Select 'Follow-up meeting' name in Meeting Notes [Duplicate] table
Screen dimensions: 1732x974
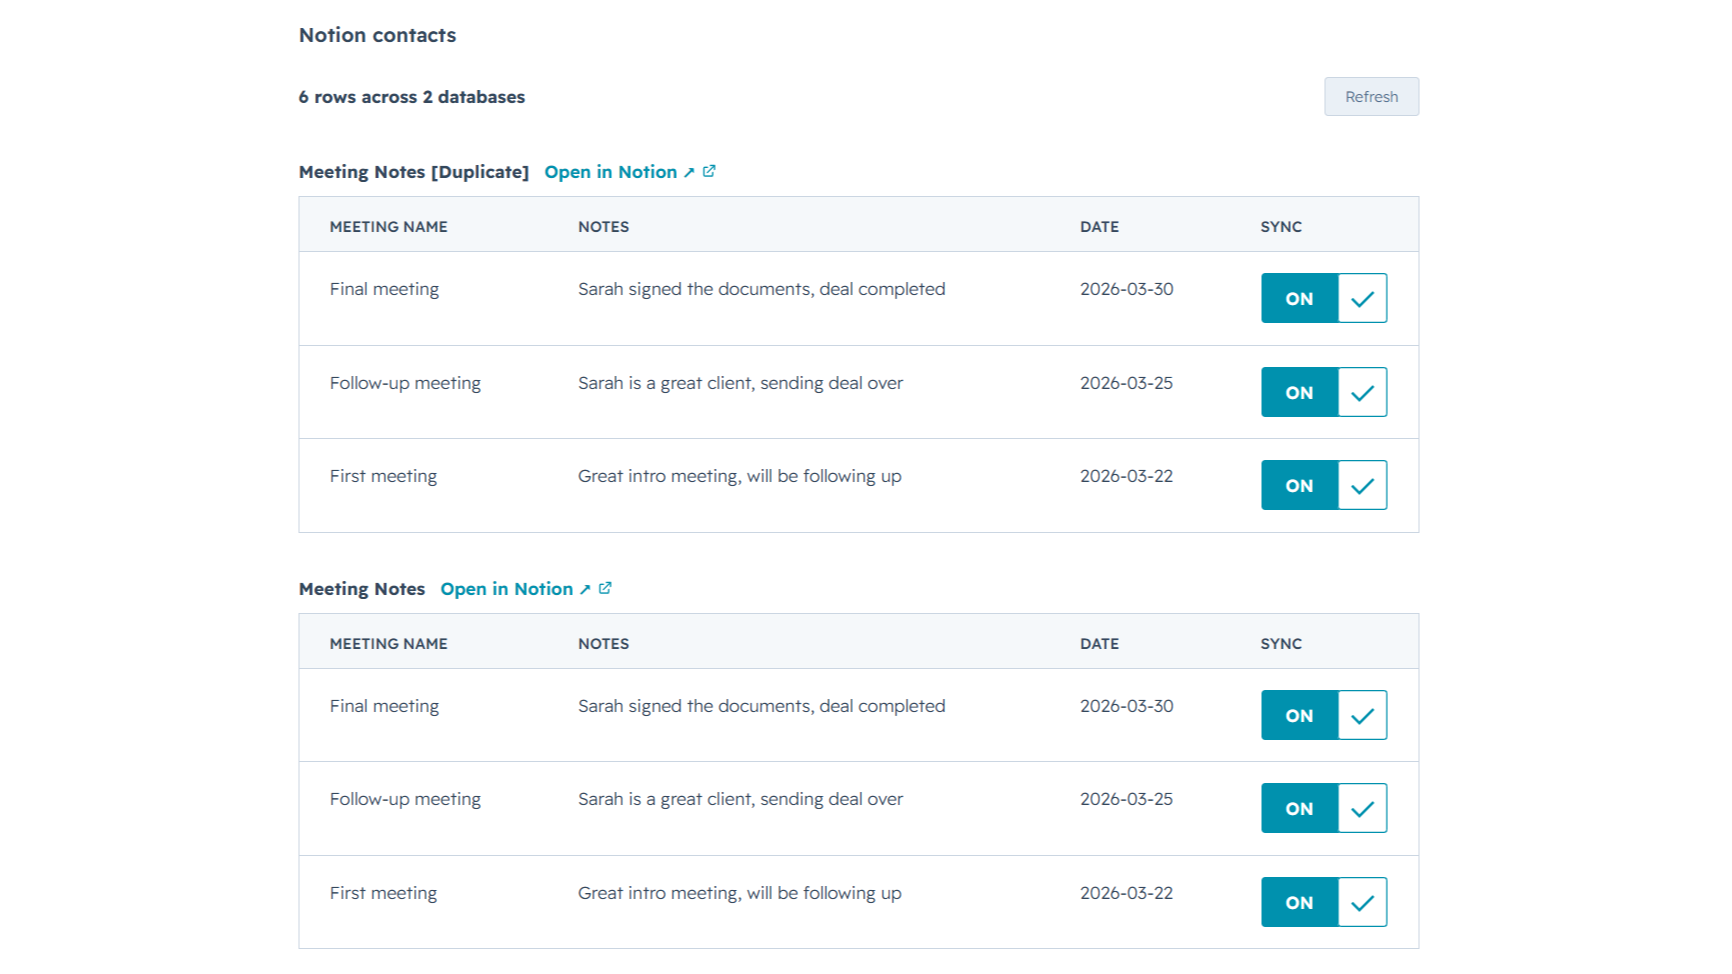click(405, 383)
